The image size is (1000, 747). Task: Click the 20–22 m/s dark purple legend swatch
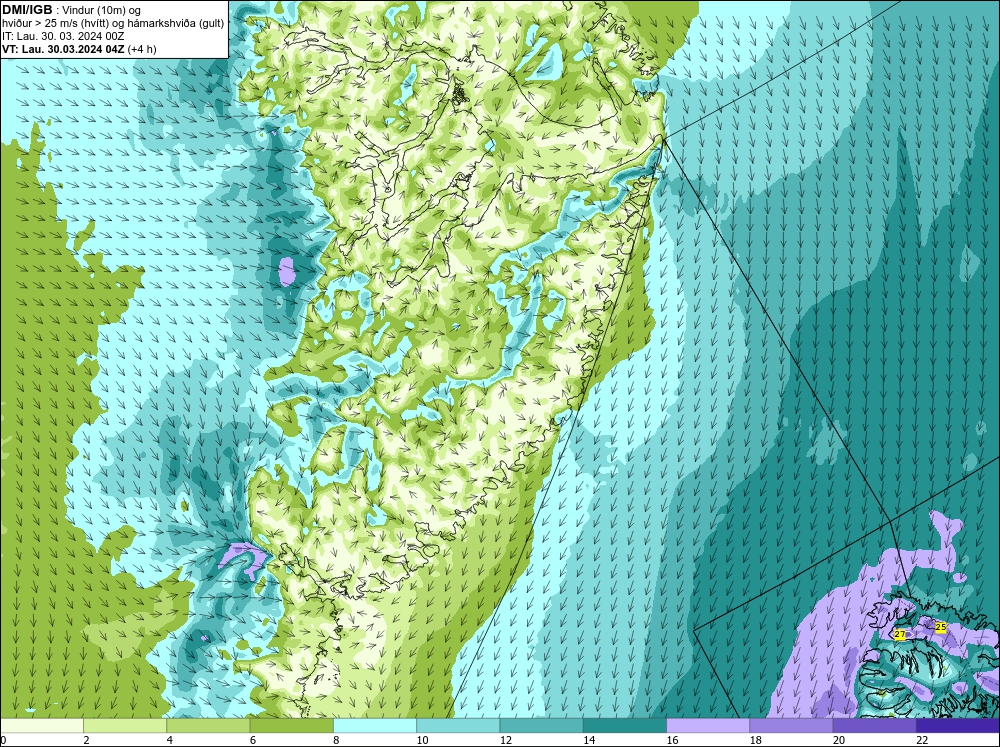click(874, 726)
